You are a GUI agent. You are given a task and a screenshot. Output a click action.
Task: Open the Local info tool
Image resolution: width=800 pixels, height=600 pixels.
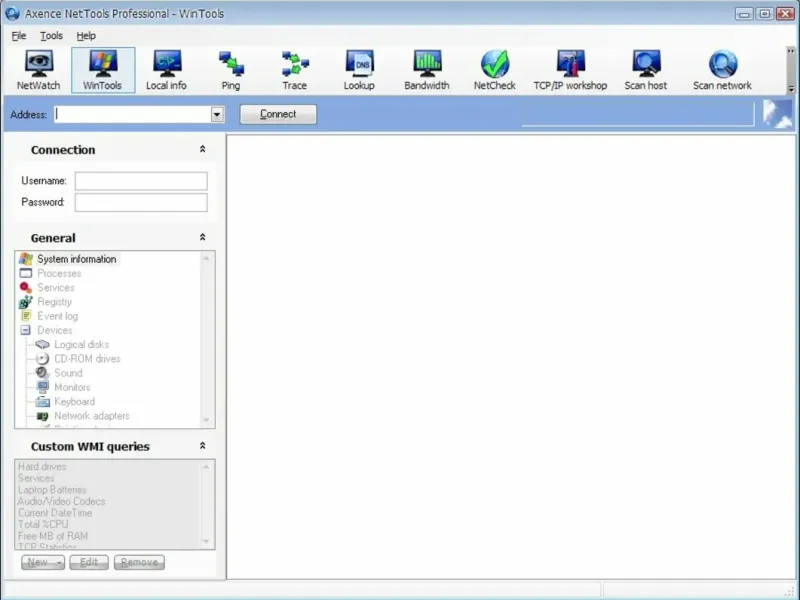click(x=166, y=70)
